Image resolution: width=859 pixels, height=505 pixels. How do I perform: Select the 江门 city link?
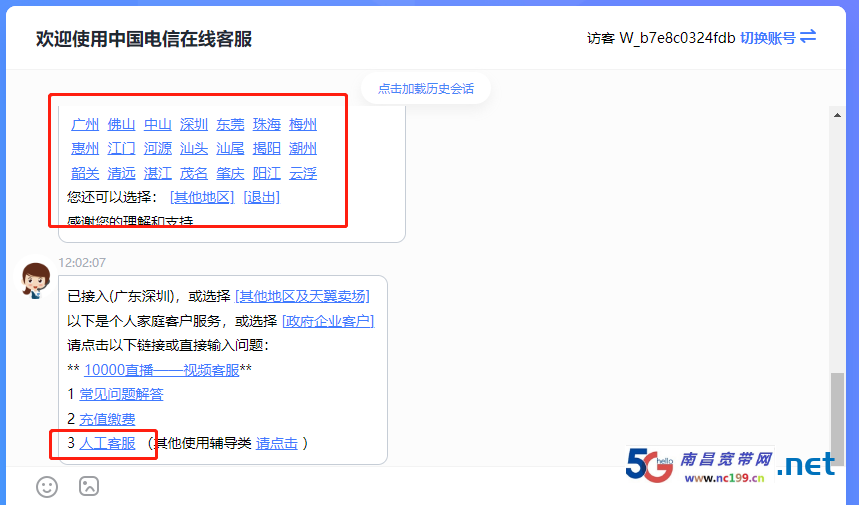[121, 148]
